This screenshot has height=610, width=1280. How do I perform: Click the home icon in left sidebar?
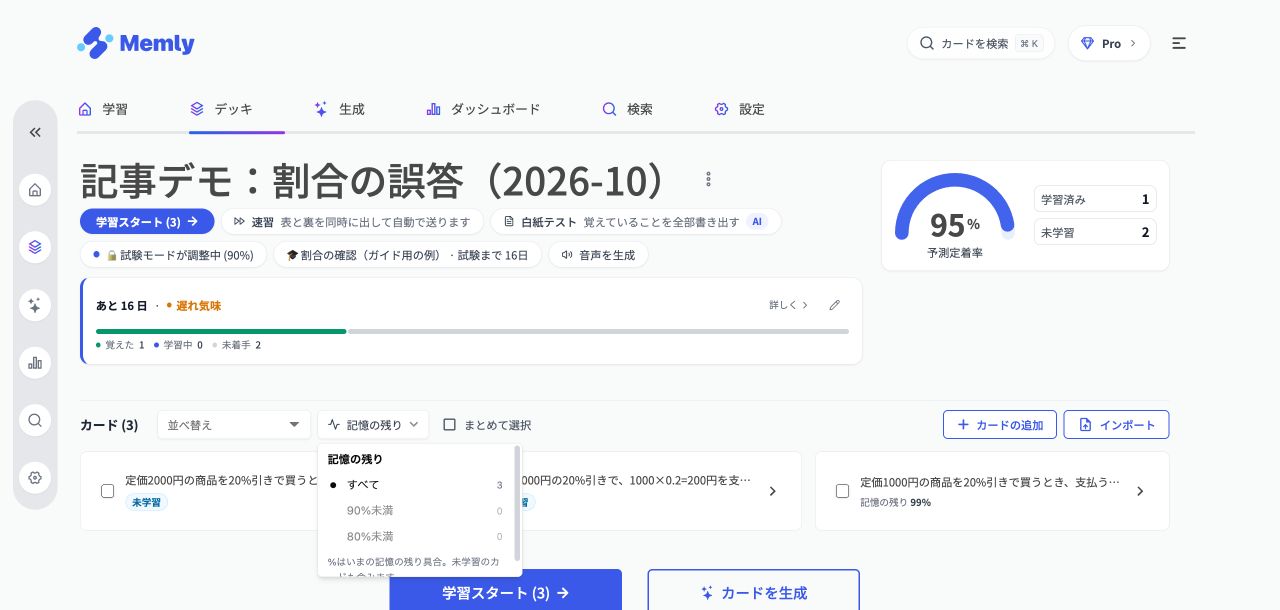pyautogui.click(x=35, y=190)
